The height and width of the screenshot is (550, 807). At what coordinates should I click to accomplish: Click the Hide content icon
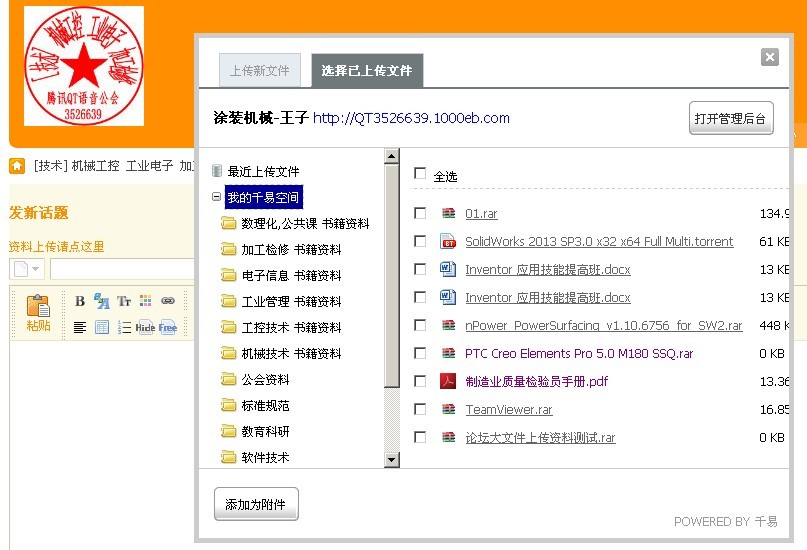coord(146,327)
